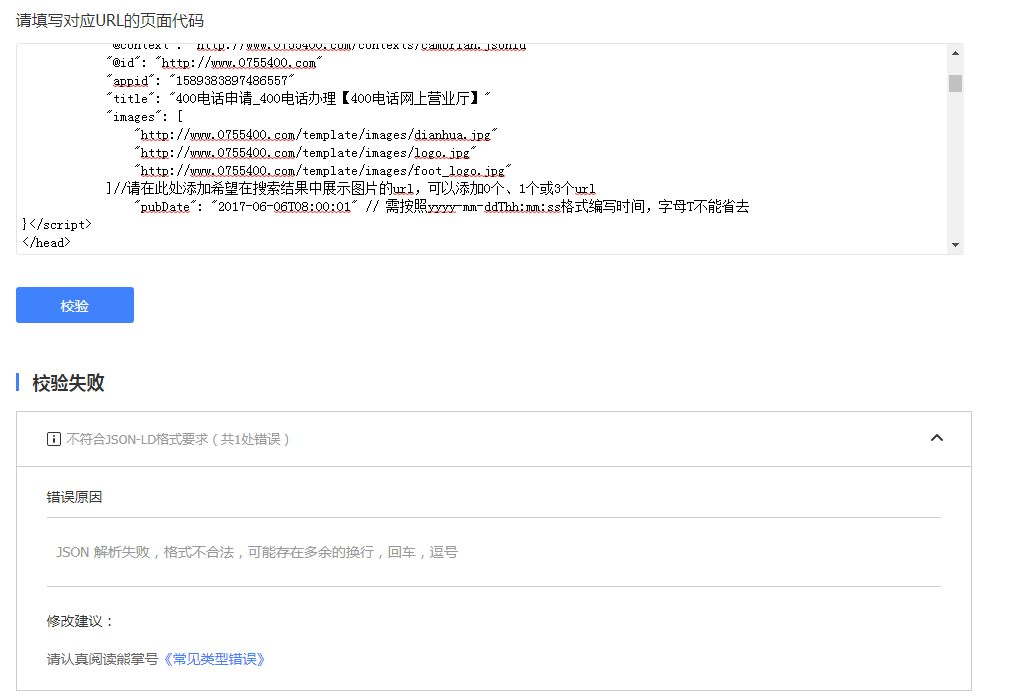Click the JSON 解析失败 error message text
This screenshot has width=1016, height=700.
coord(257,552)
